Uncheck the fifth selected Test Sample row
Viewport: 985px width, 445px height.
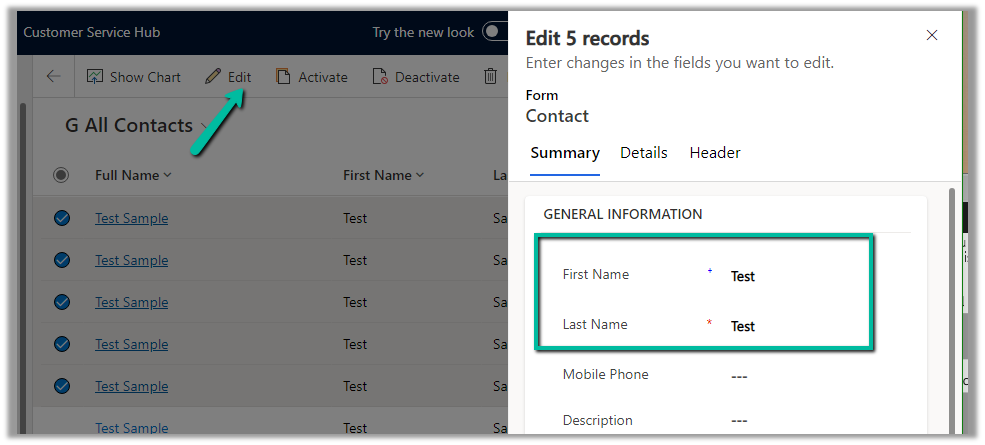(x=62, y=386)
